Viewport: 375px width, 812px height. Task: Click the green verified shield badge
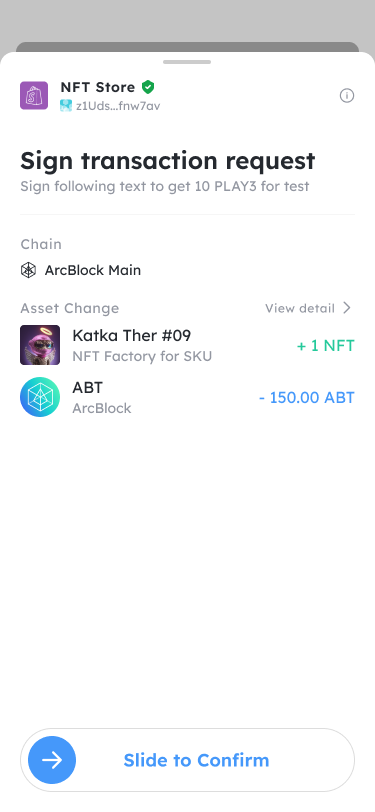point(148,87)
